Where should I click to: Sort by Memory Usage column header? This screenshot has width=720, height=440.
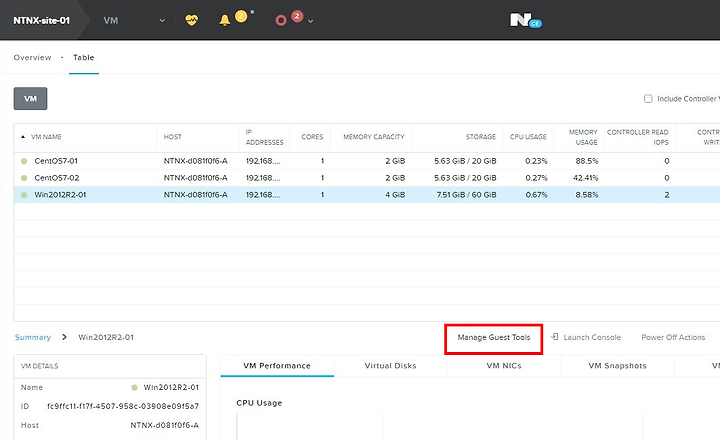[x=583, y=137]
